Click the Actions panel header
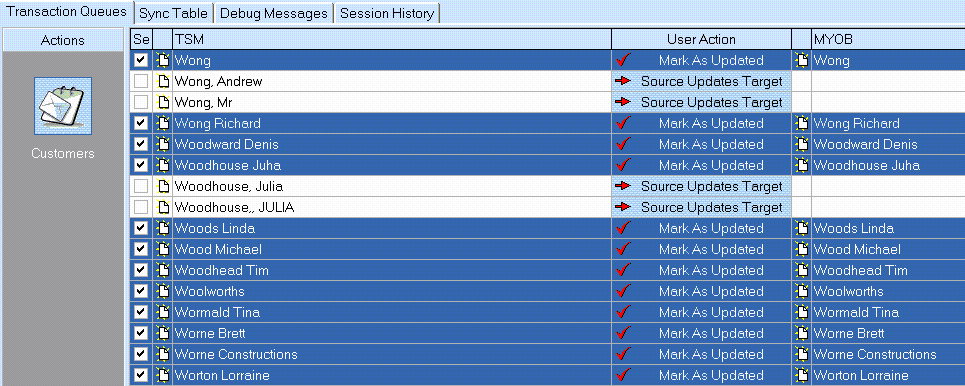 coord(63,40)
